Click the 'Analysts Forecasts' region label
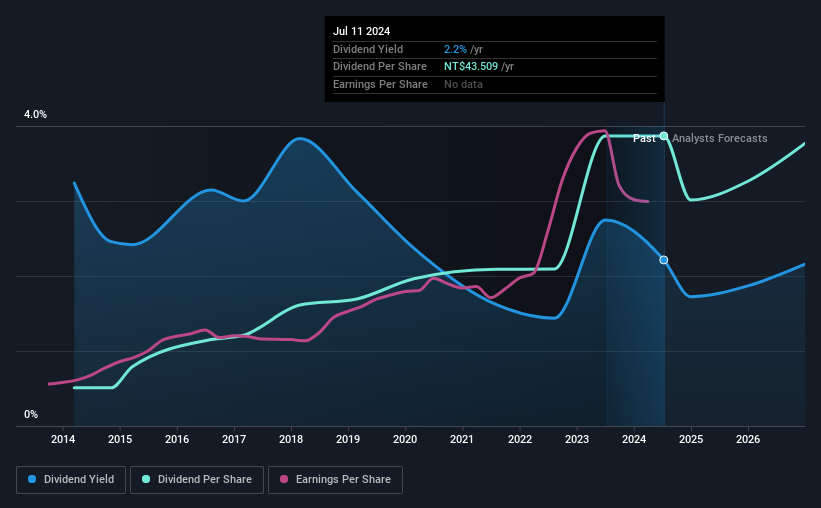Screen dimensions: 821x508 720,138
